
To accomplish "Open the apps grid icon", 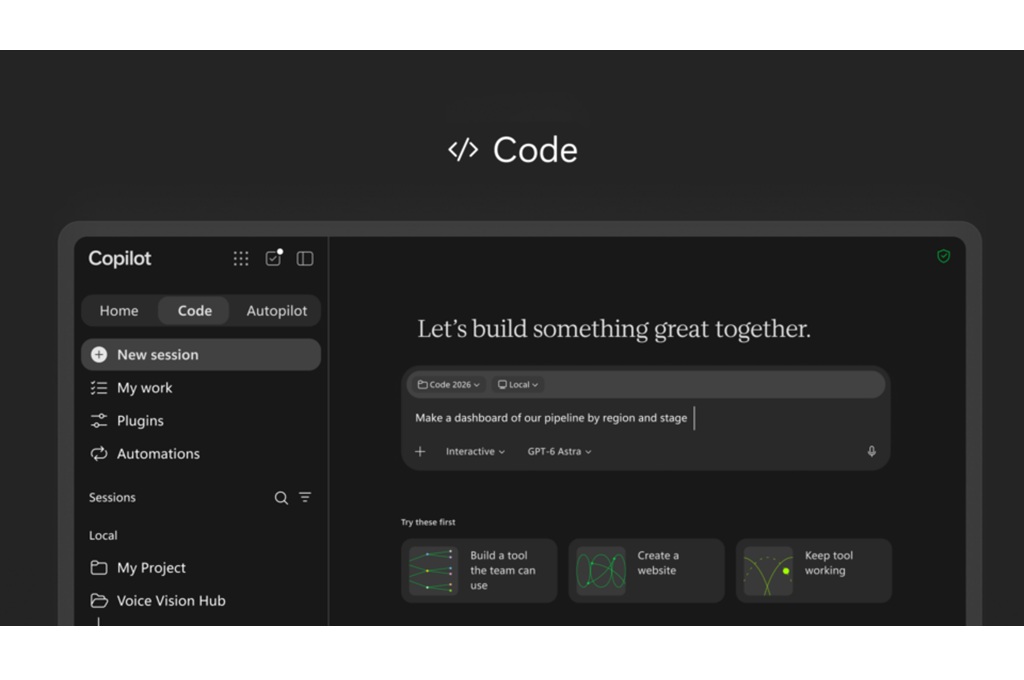I will pyautogui.click(x=241, y=259).
